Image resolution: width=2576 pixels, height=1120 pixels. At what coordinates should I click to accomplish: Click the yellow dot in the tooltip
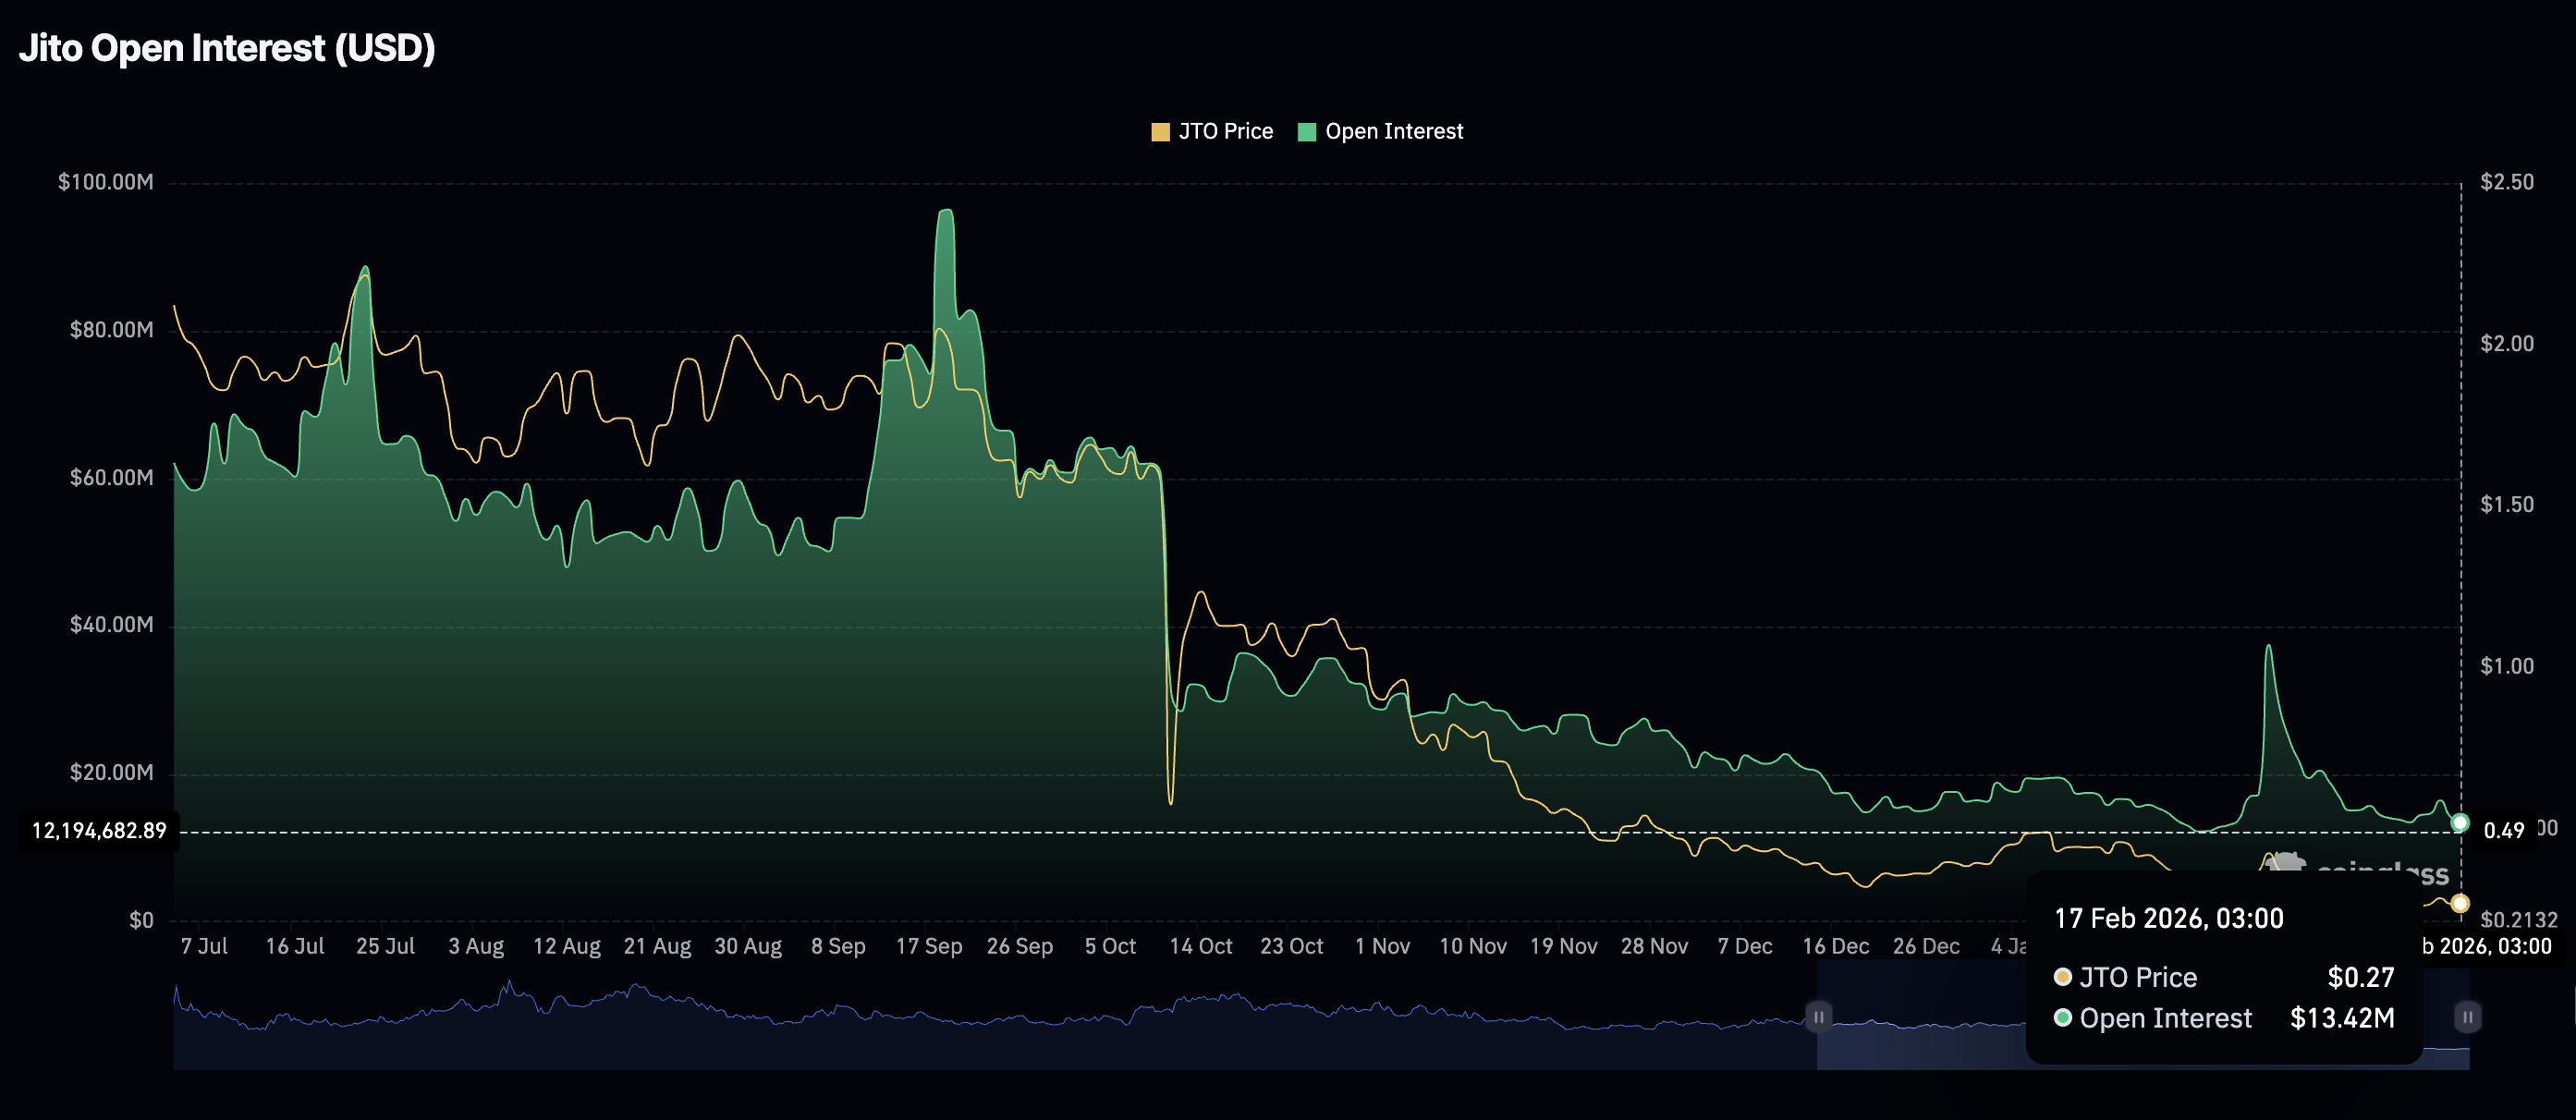click(2062, 977)
